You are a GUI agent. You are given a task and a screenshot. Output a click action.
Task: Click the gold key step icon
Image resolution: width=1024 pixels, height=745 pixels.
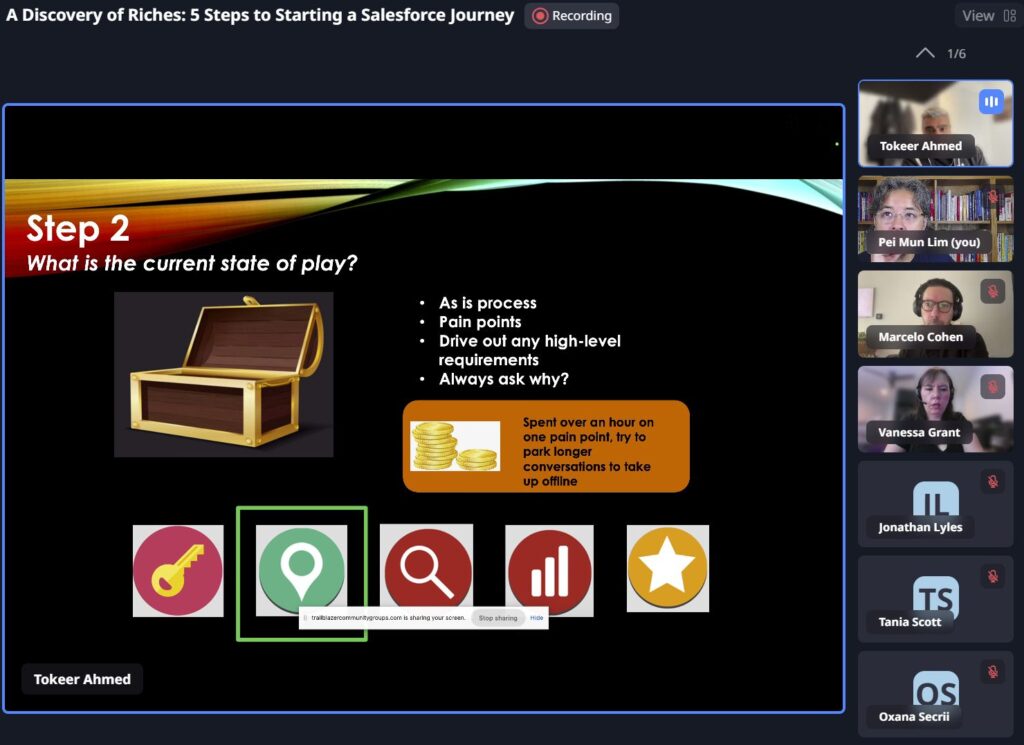click(x=178, y=570)
